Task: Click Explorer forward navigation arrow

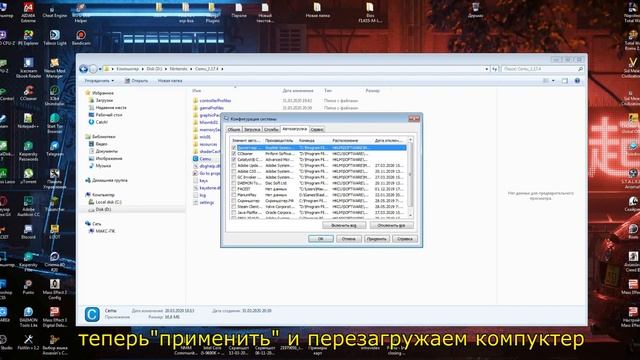Action: (x=93, y=69)
